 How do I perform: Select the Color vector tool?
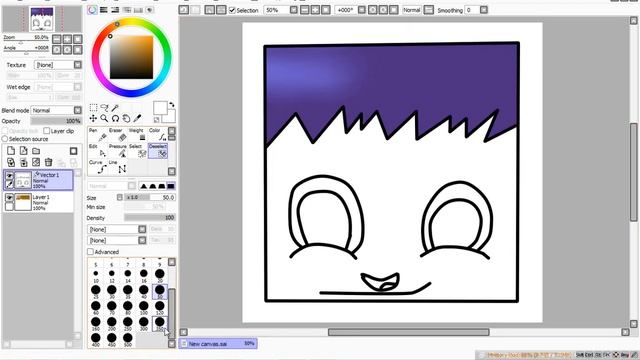157,135
